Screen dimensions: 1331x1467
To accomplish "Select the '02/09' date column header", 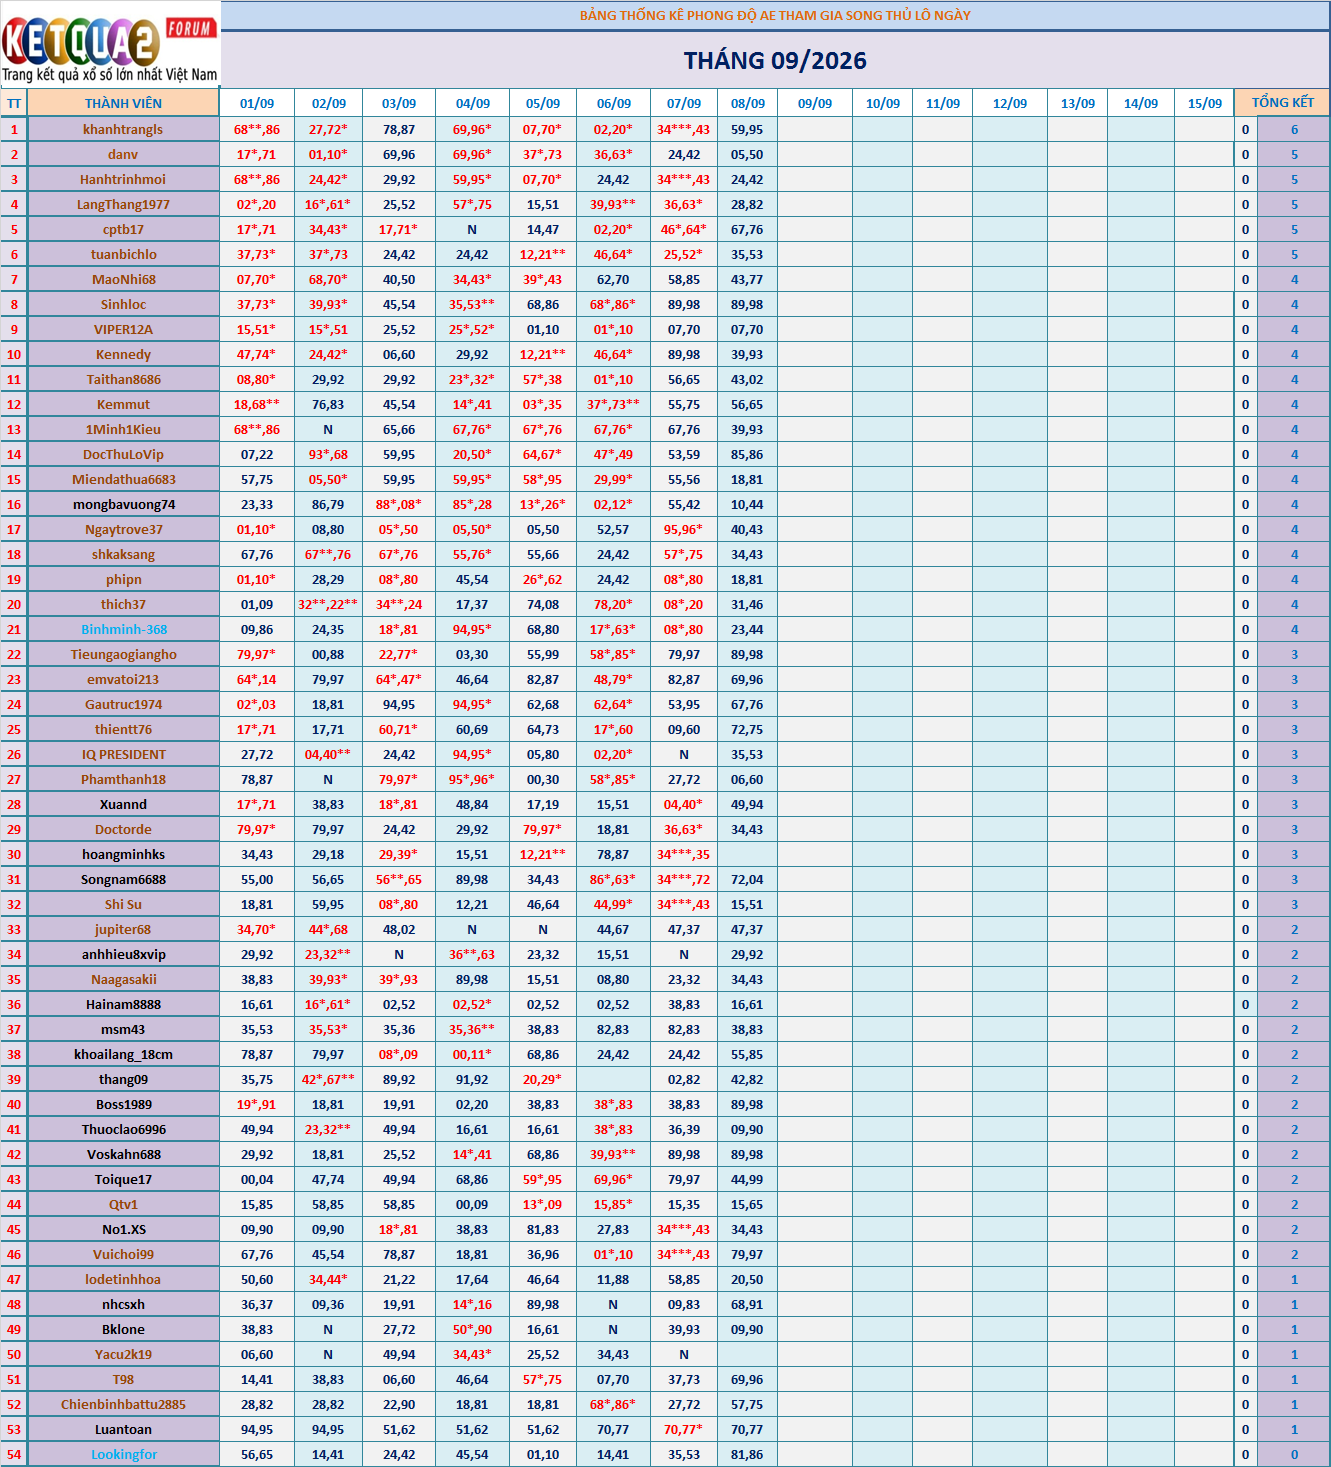I will (329, 103).
